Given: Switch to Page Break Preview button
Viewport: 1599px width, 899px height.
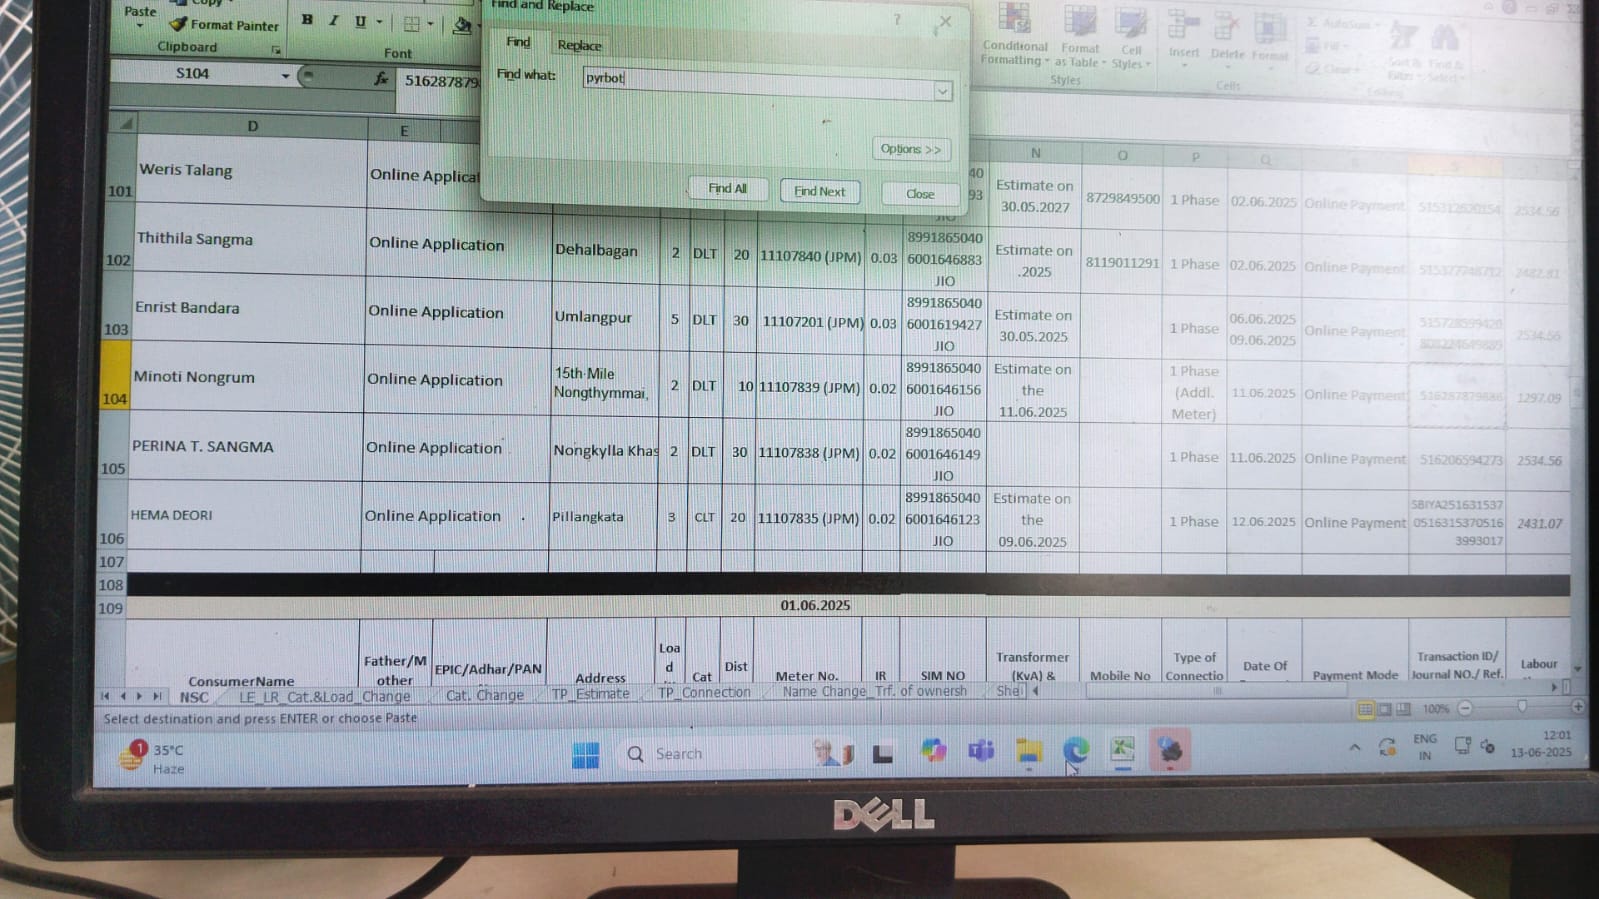Looking at the screenshot, I should 1403,709.
